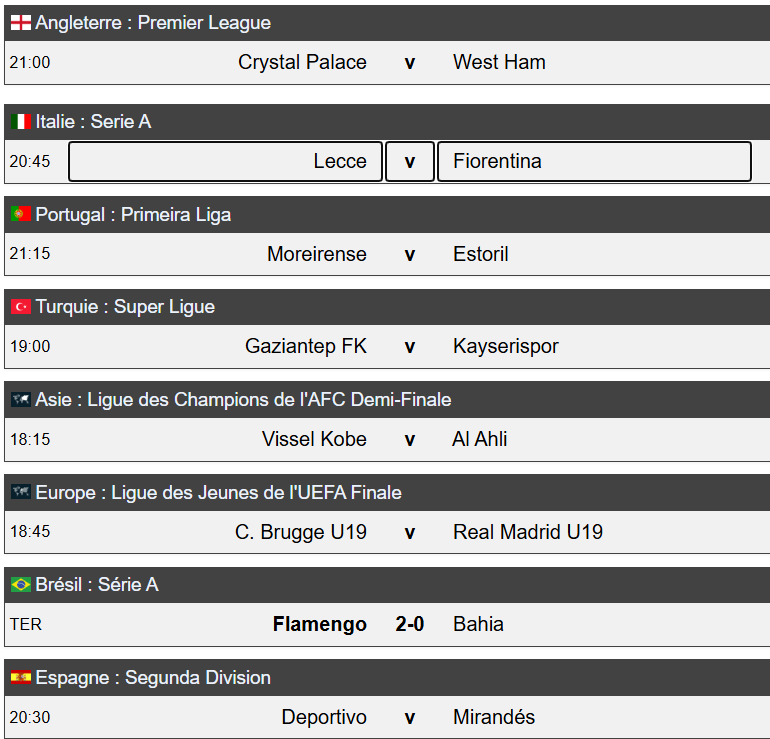Image resolution: width=770 pixels, height=739 pixels.
Task: Click the Real Madrid U19 team name
Action: point(528,532)
